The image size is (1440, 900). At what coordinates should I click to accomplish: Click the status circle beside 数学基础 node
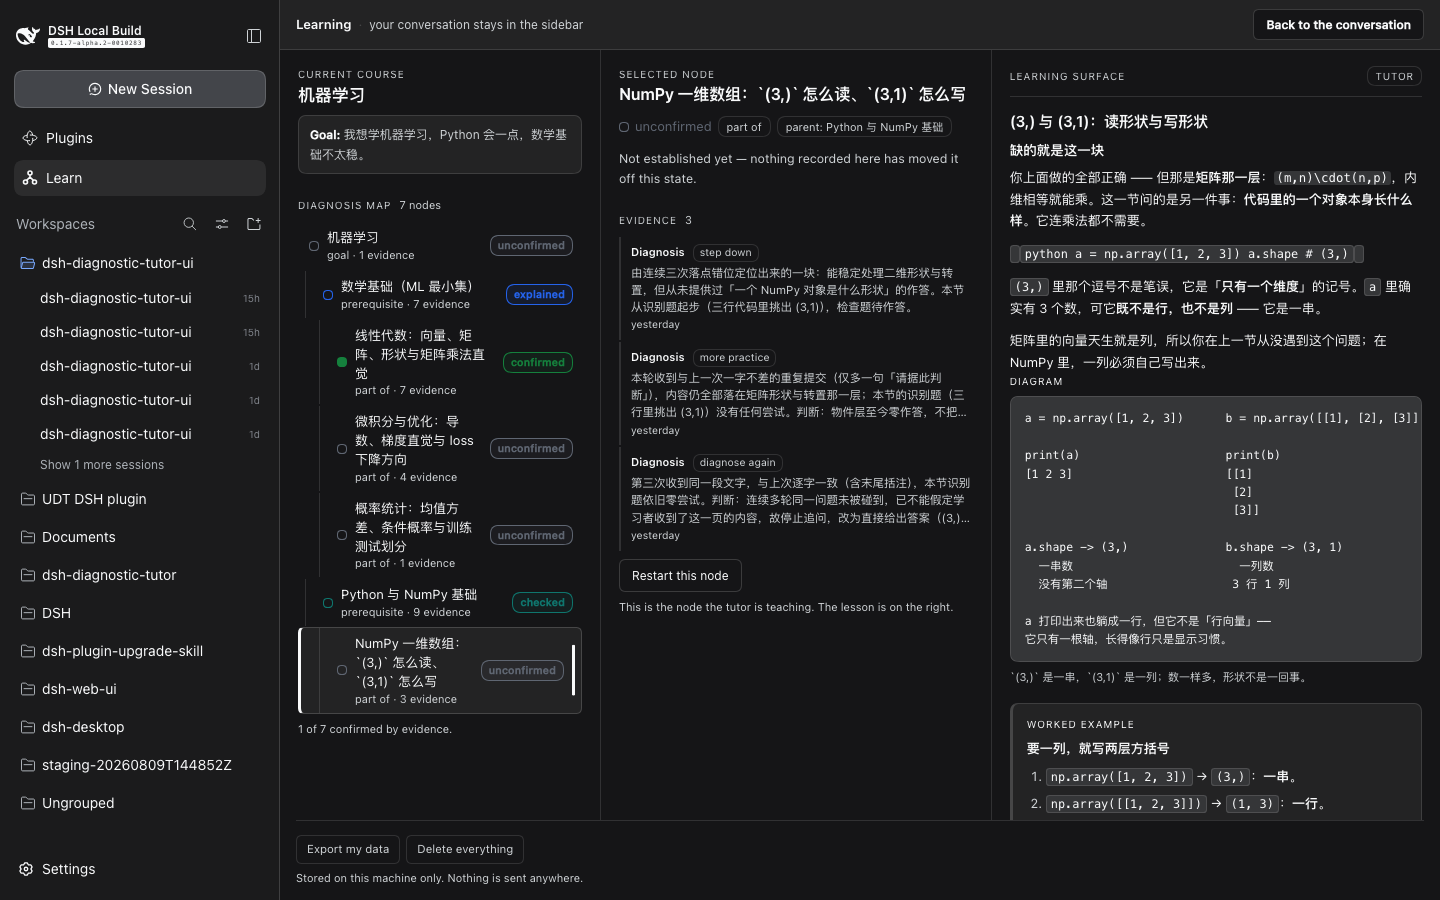328,295
